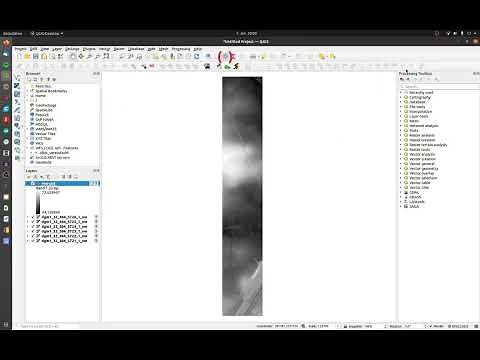Image resolution: width=480 pixels, height=360 pixels.
Task: Open the Layer menu
Action: [57, 49]
